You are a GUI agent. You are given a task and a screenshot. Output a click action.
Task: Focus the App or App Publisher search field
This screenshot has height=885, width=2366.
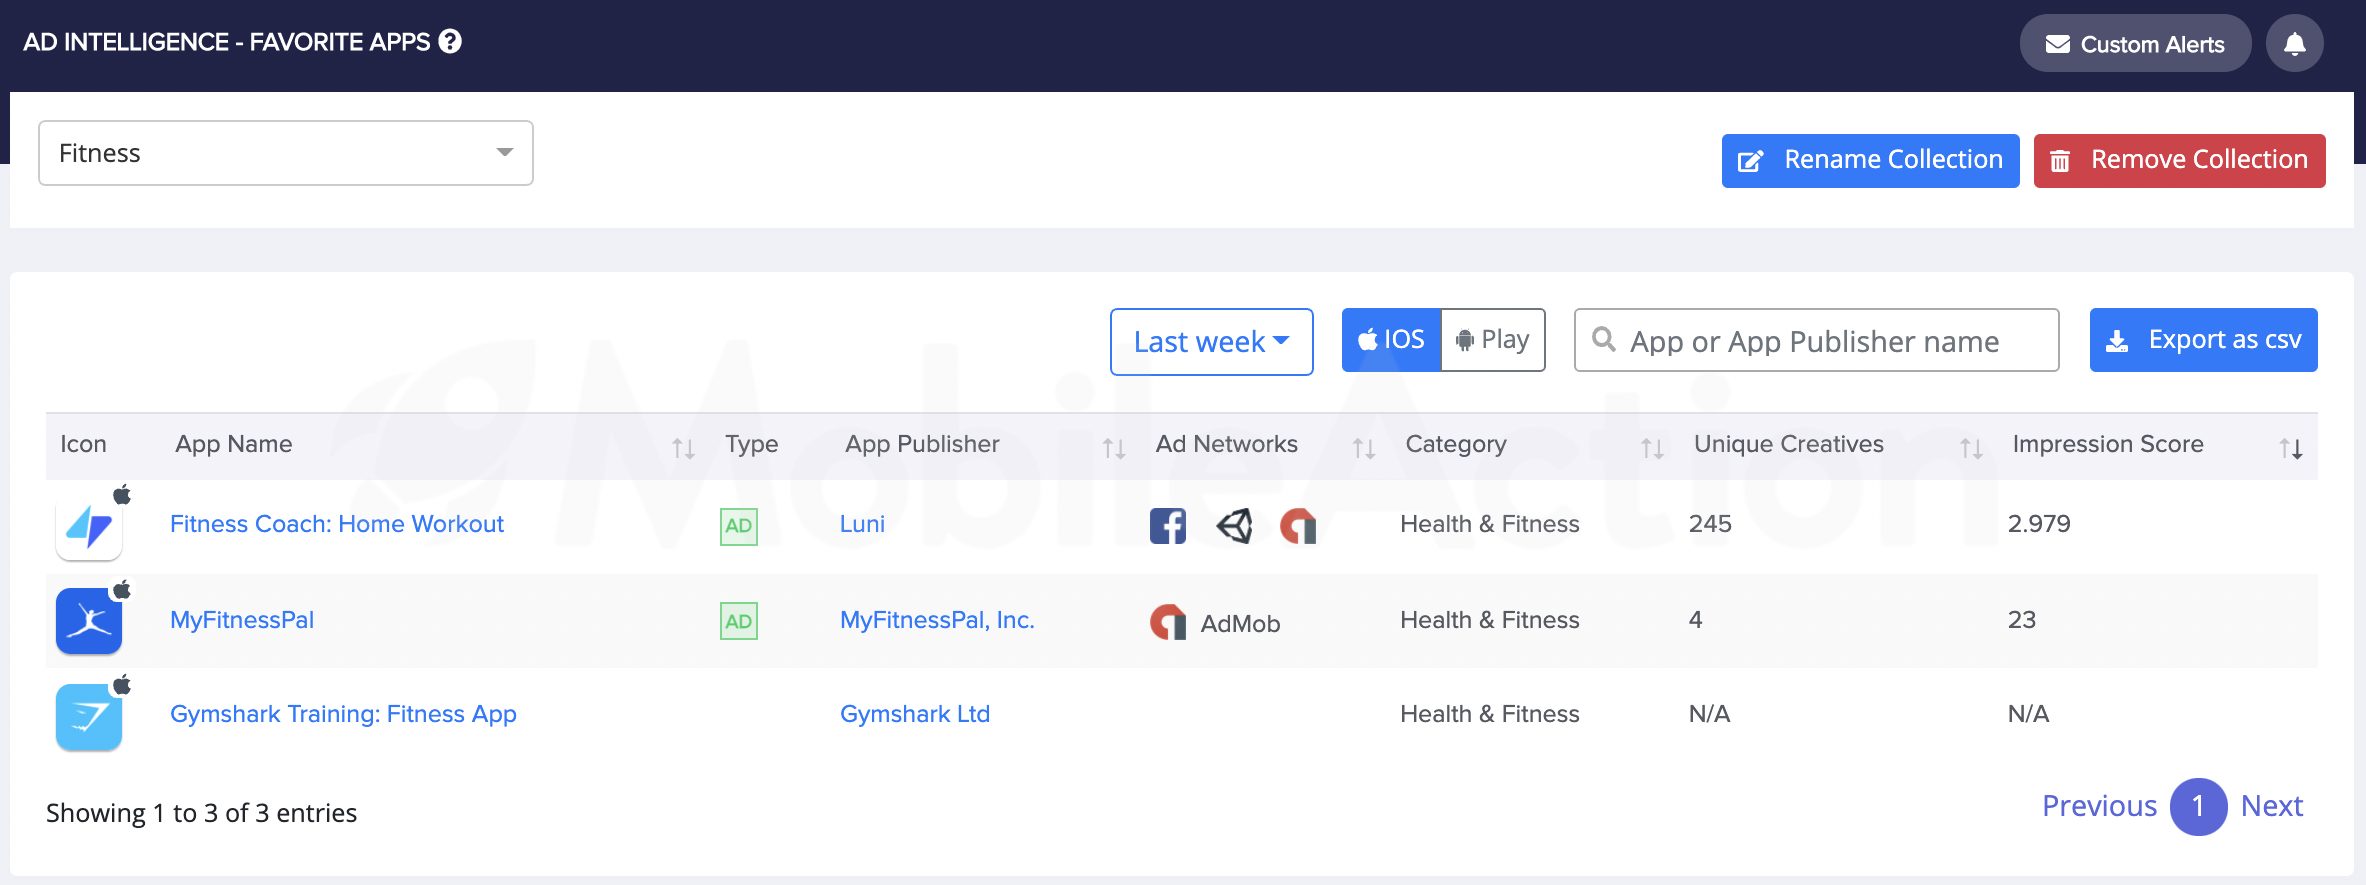pyautogui.click(x=1816, y=341)
